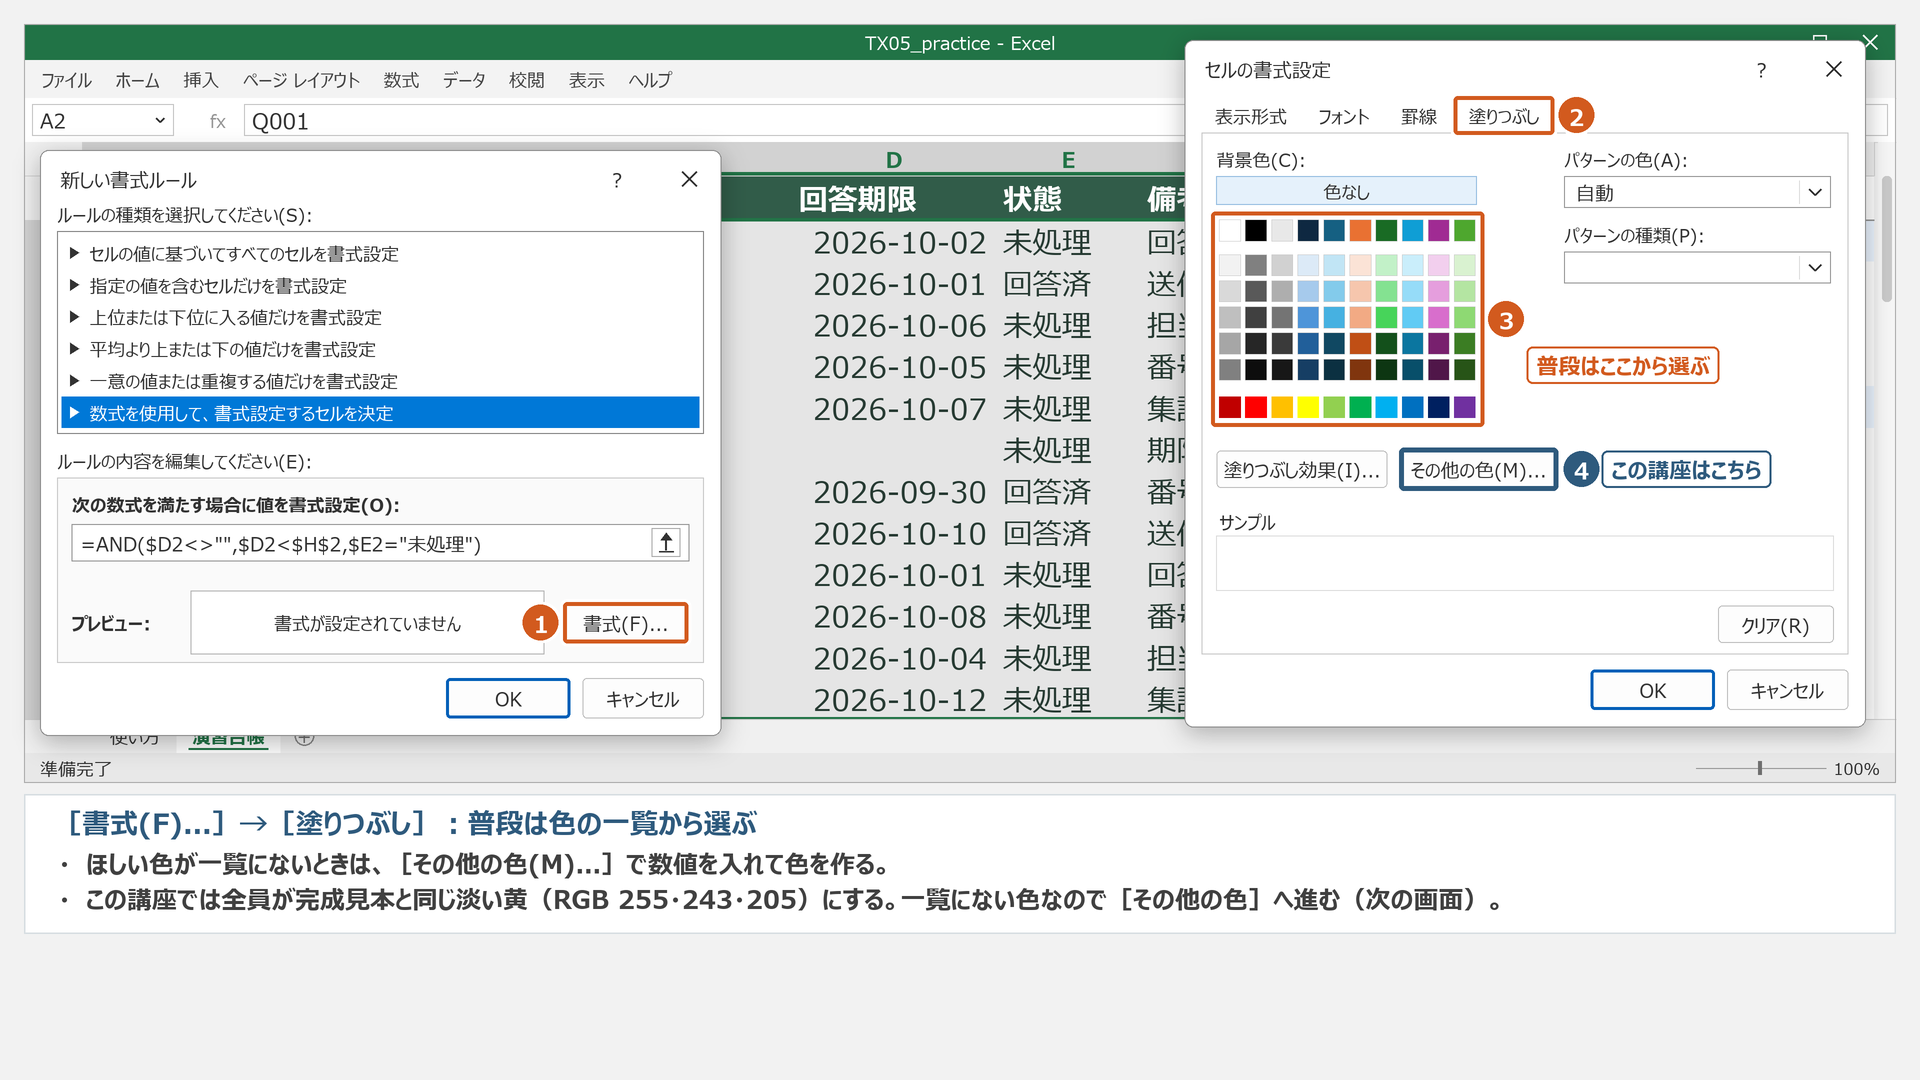Select rule 一意の値または重複する値だけを書式設定
This screenshot has width=1920, height=1080.
(380, 382)
